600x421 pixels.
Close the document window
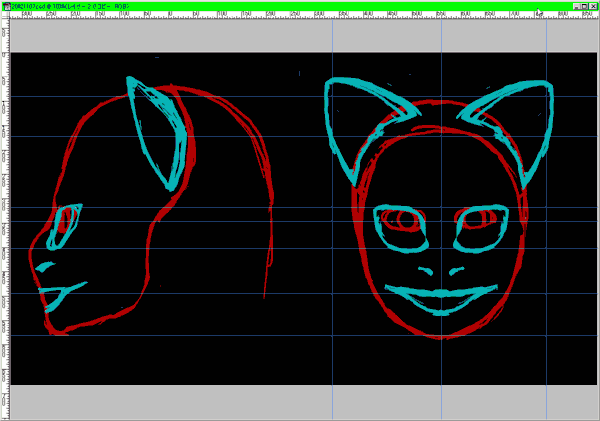[594, 5]
